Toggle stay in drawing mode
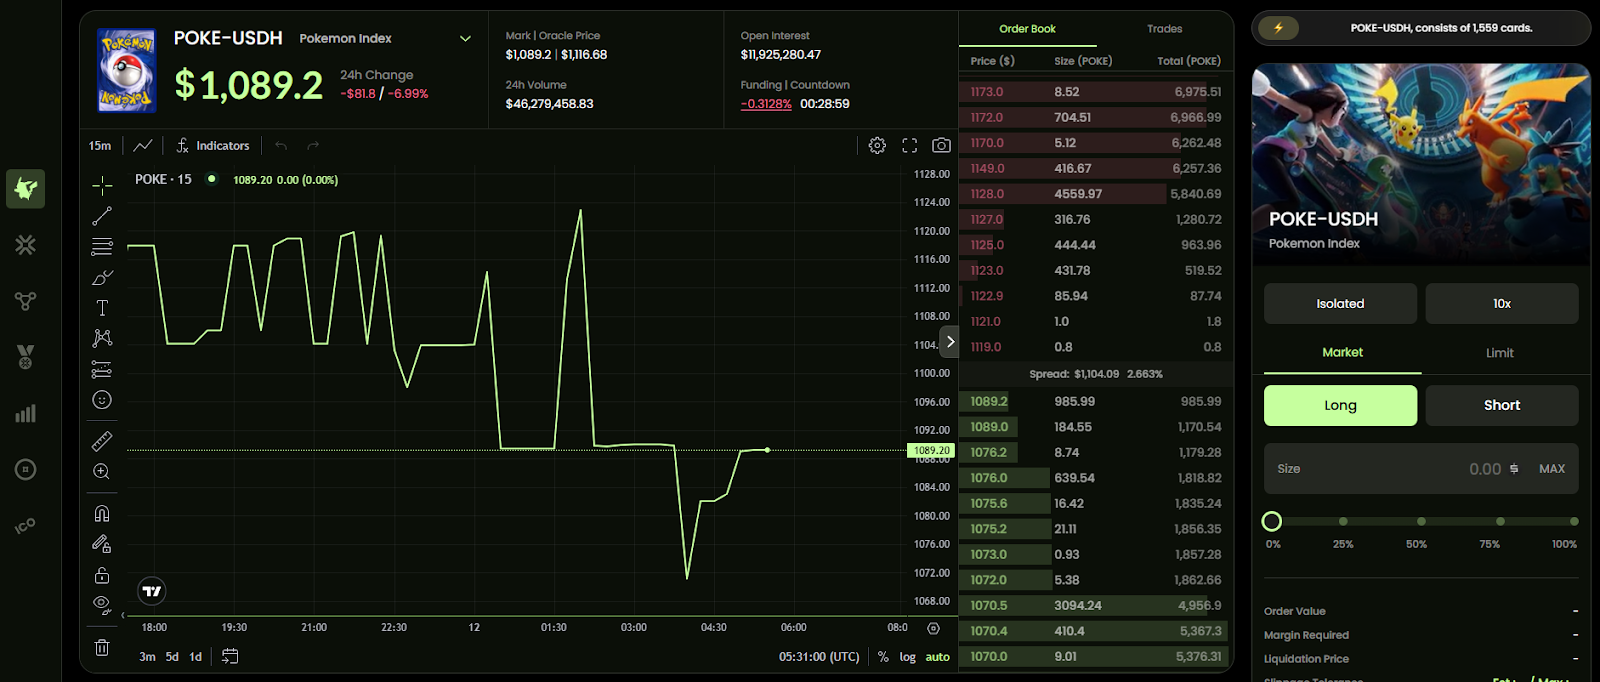Image resolution: width=1600 pixels, height=682 pixels. 102,544
